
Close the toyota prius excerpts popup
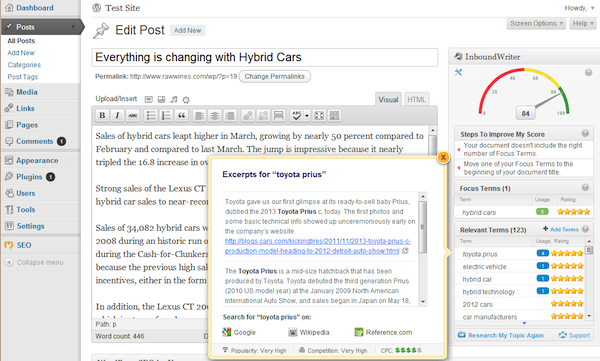coord(443,157)
